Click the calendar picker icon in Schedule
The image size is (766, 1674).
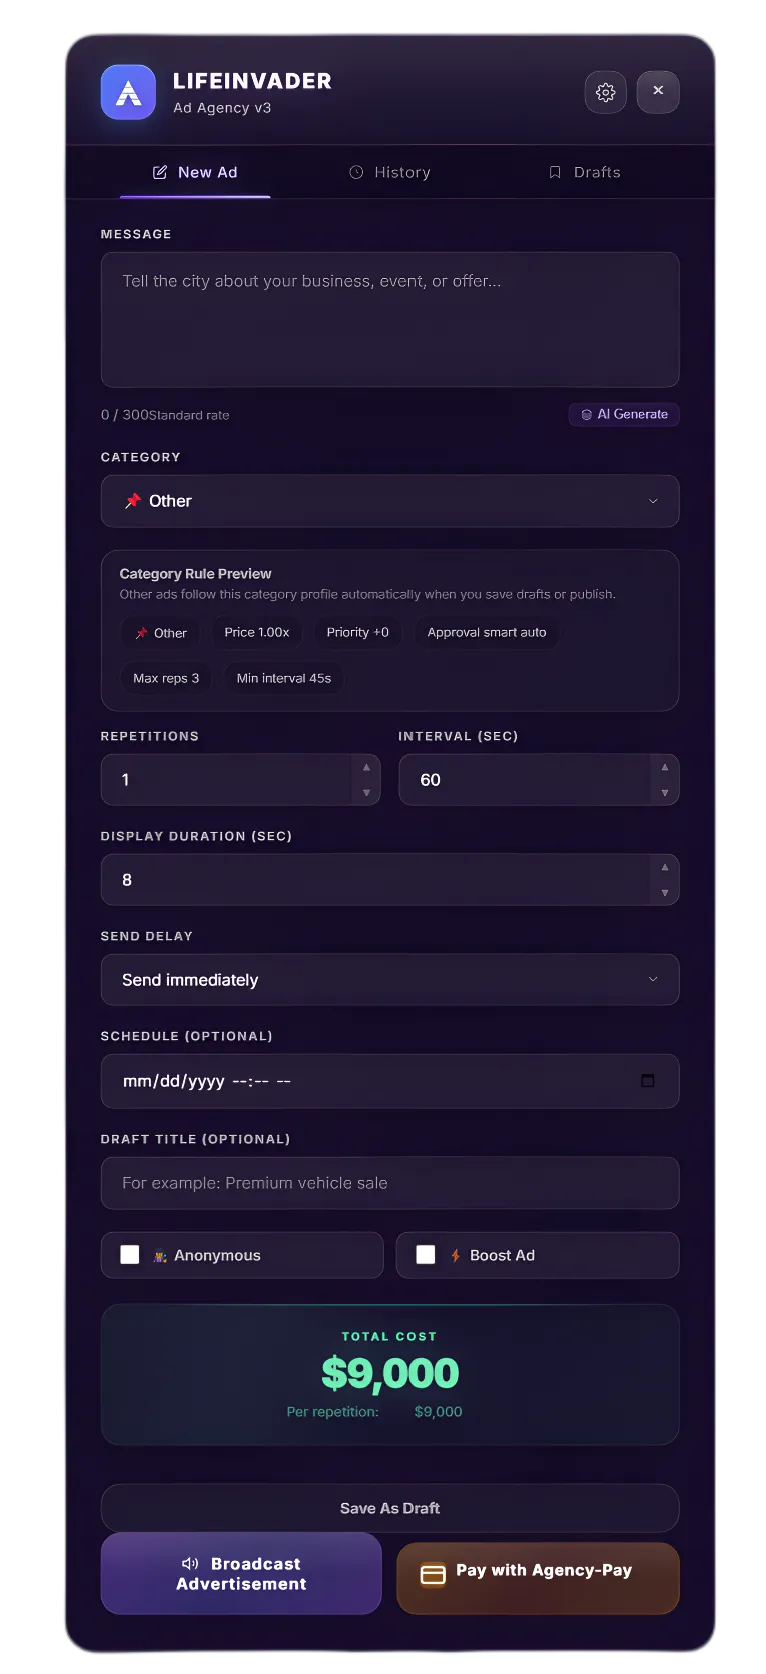point(648,1081)
